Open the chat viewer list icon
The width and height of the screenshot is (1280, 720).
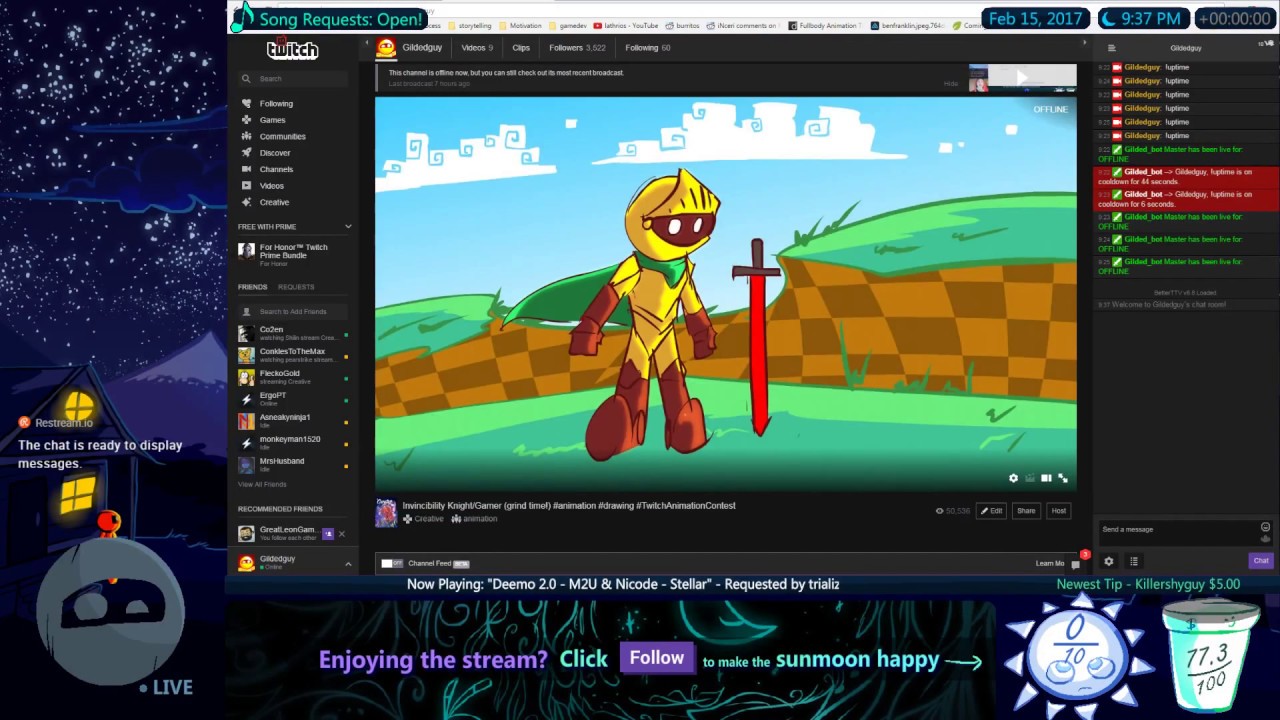tap(1134, 562)
